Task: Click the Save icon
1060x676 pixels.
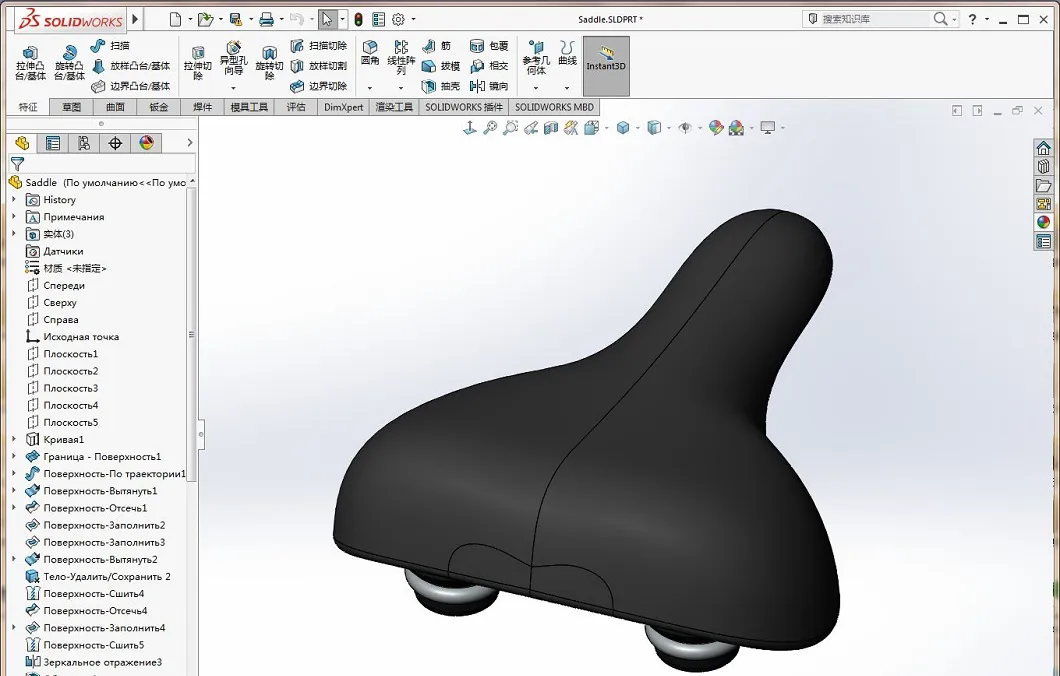Action: [x=235, y=19]
